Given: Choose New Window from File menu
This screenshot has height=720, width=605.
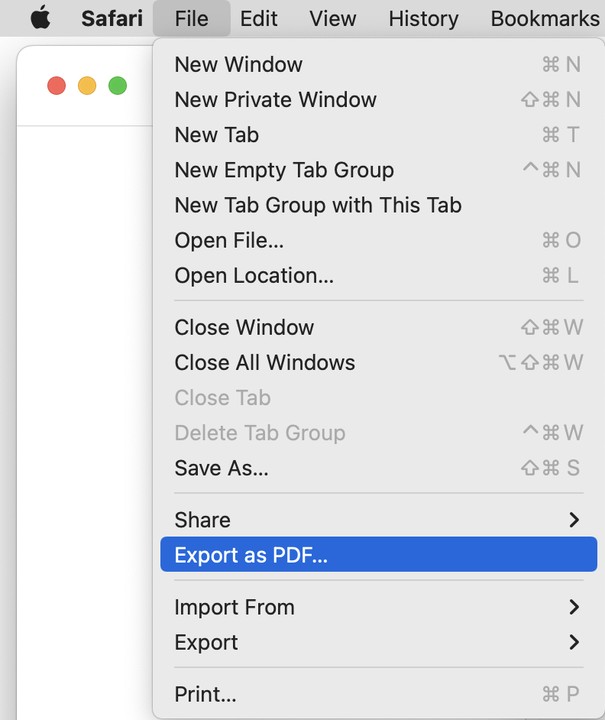Looking at the screenshot, I should [238, 65].
